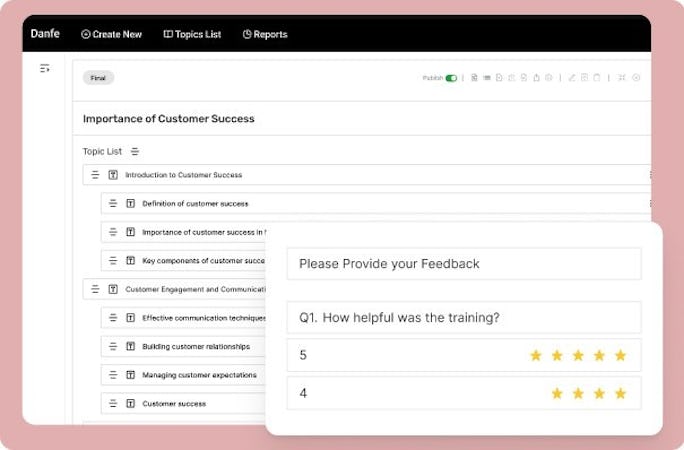Open Customer Engagement and Communication topic

click(x=195, y=290)
